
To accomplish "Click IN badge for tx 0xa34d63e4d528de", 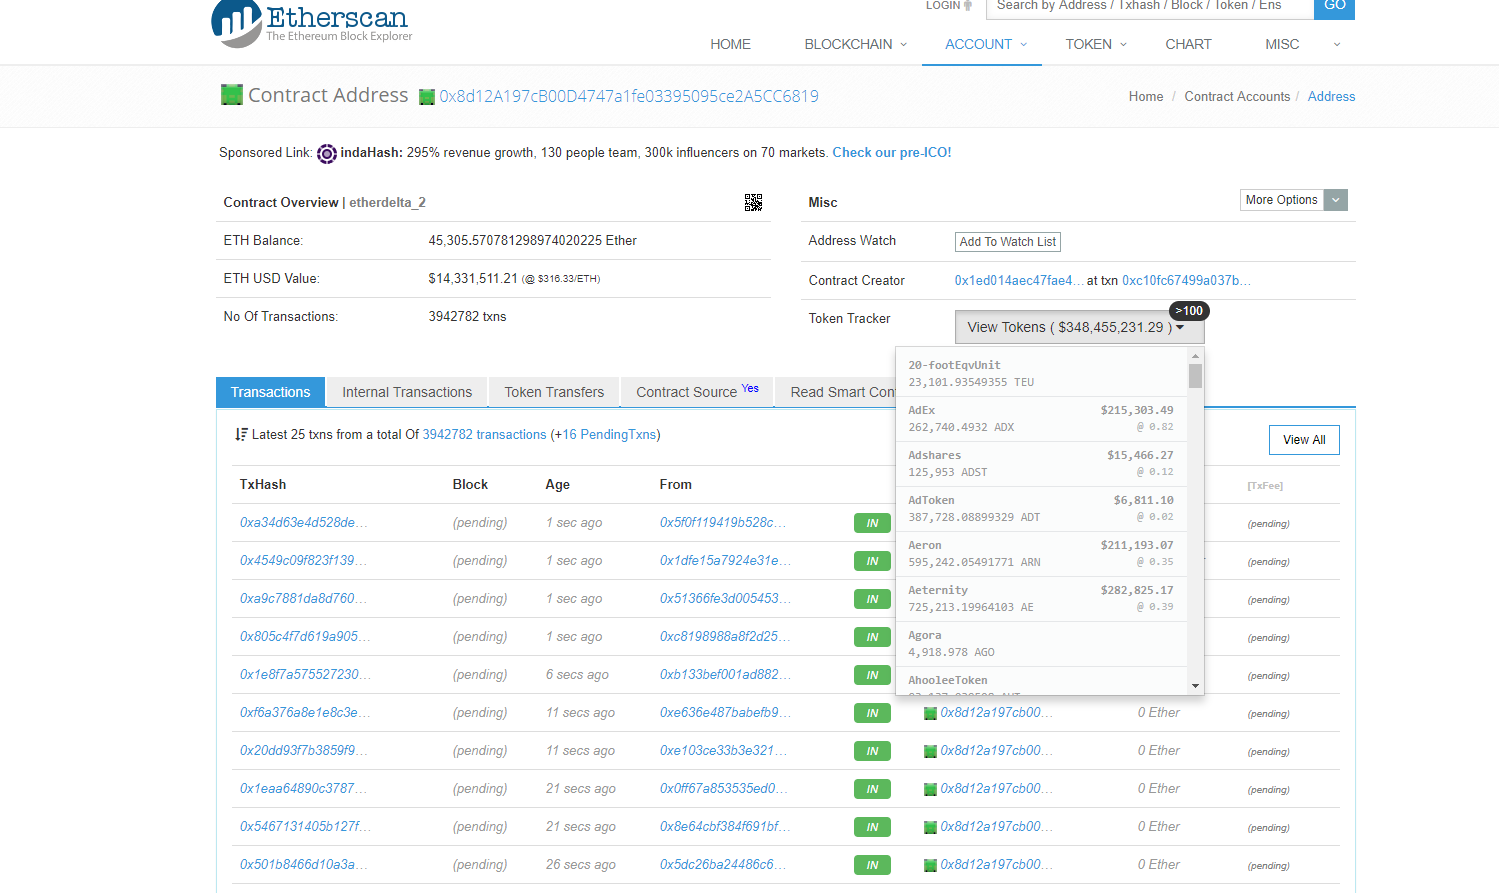I will pos(872,523).
